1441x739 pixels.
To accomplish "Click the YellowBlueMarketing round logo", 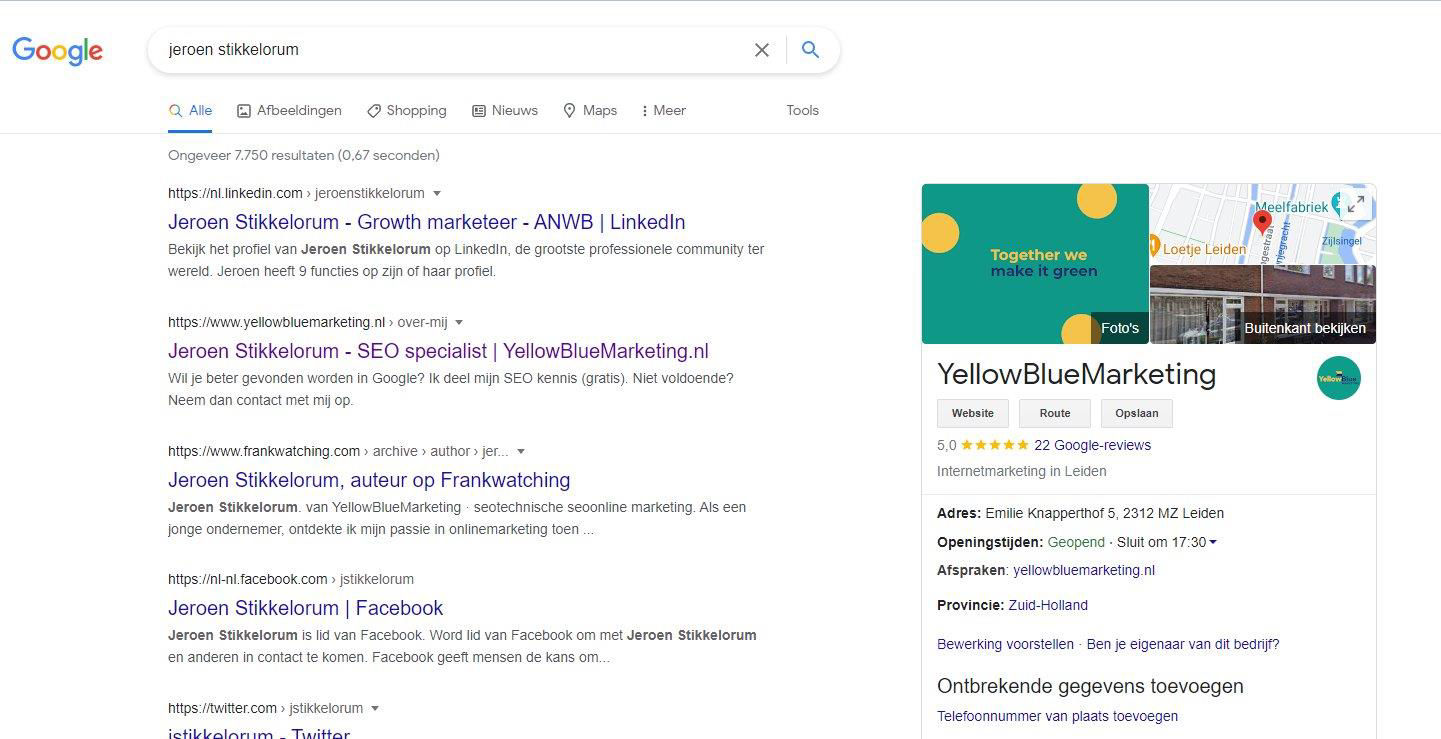I will [x=1338, y=378].
